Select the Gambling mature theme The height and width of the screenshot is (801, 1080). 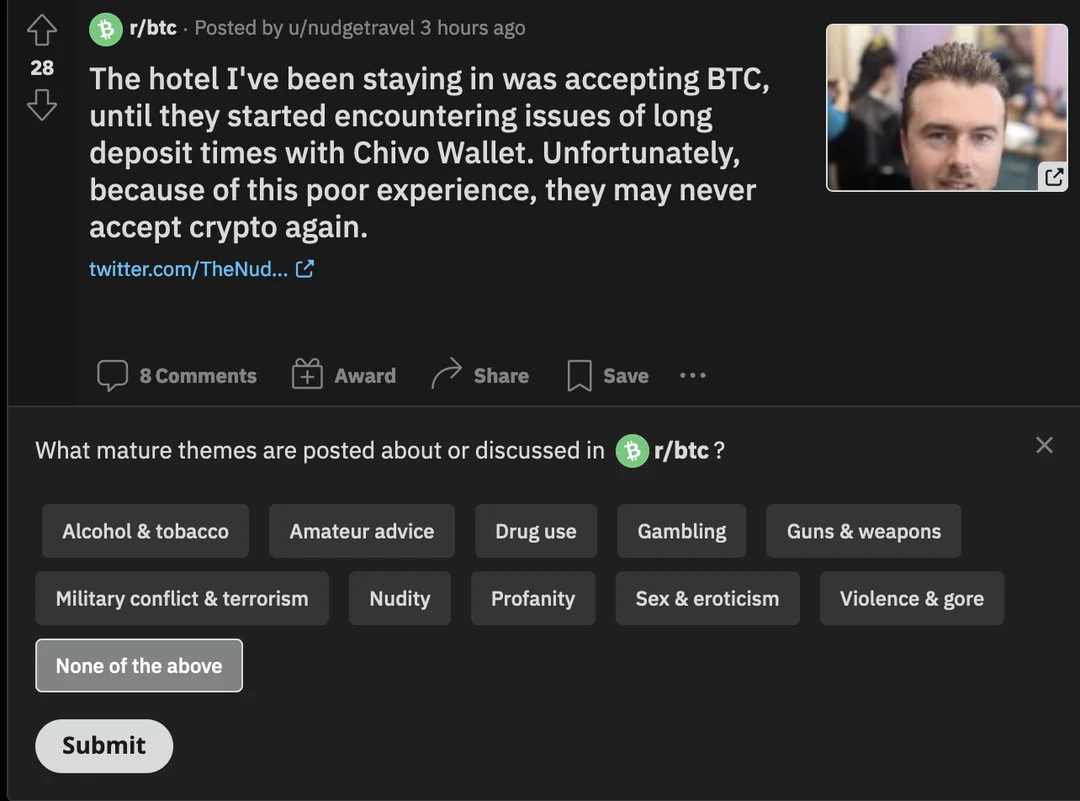[x=681, y=531]
